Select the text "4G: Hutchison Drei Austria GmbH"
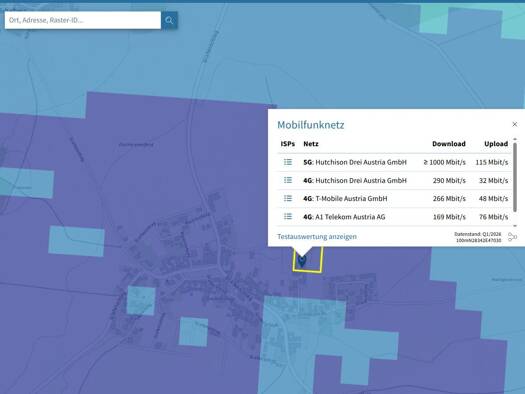 (x=355, y=180)
